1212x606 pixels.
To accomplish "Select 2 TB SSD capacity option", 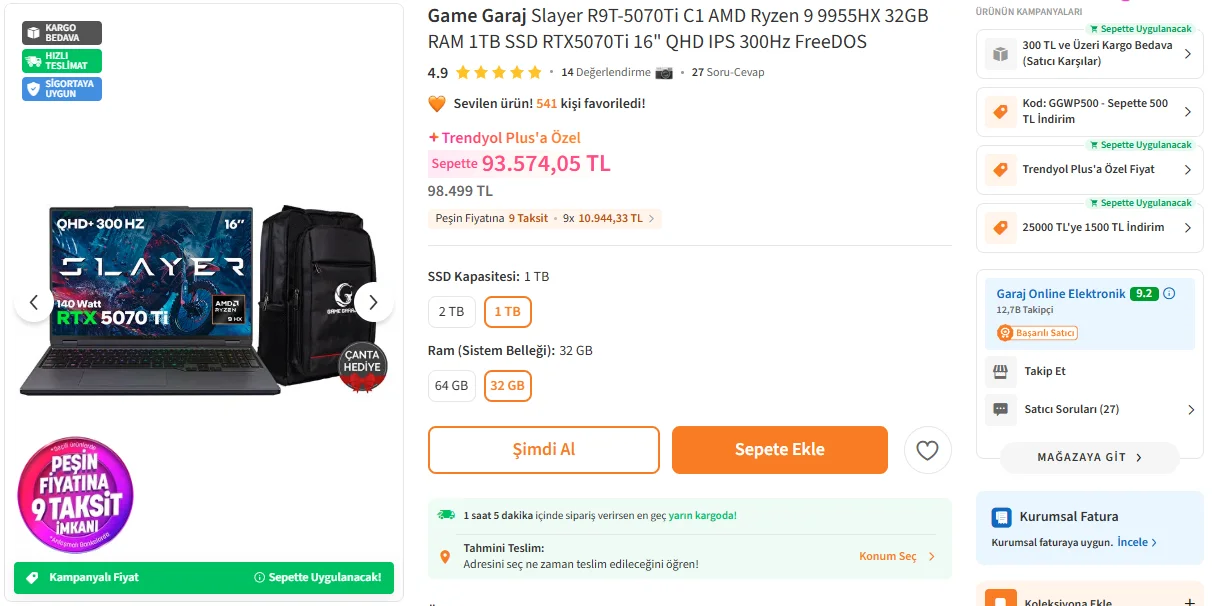I will [x=451, y=312].
